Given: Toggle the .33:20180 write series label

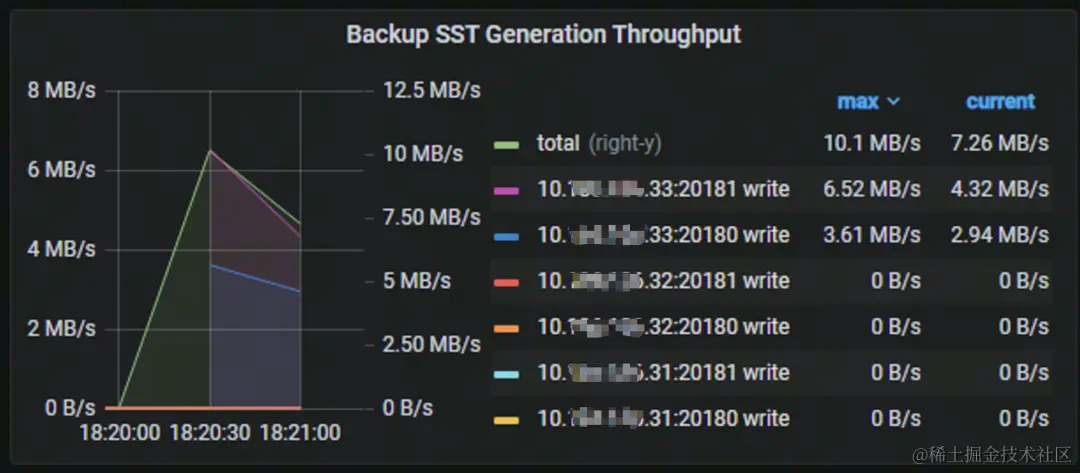Looking at the screenshot, I should click(663, 235).
